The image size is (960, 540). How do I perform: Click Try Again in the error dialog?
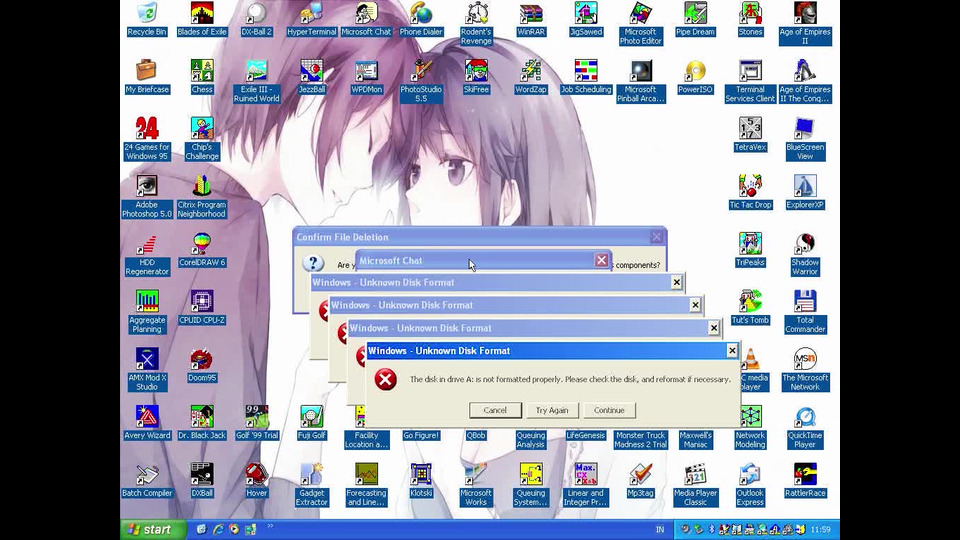(x=552, y=410)
